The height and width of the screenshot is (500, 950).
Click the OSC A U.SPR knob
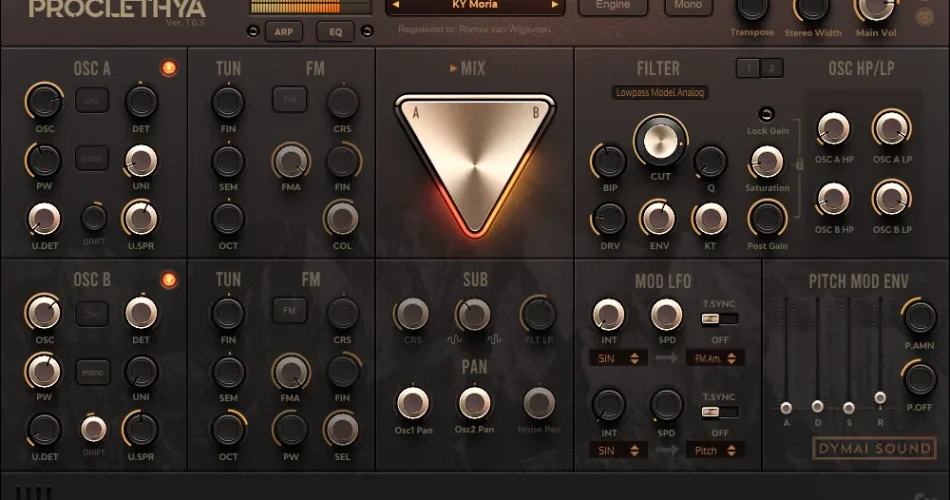click(x=141, y=218)
